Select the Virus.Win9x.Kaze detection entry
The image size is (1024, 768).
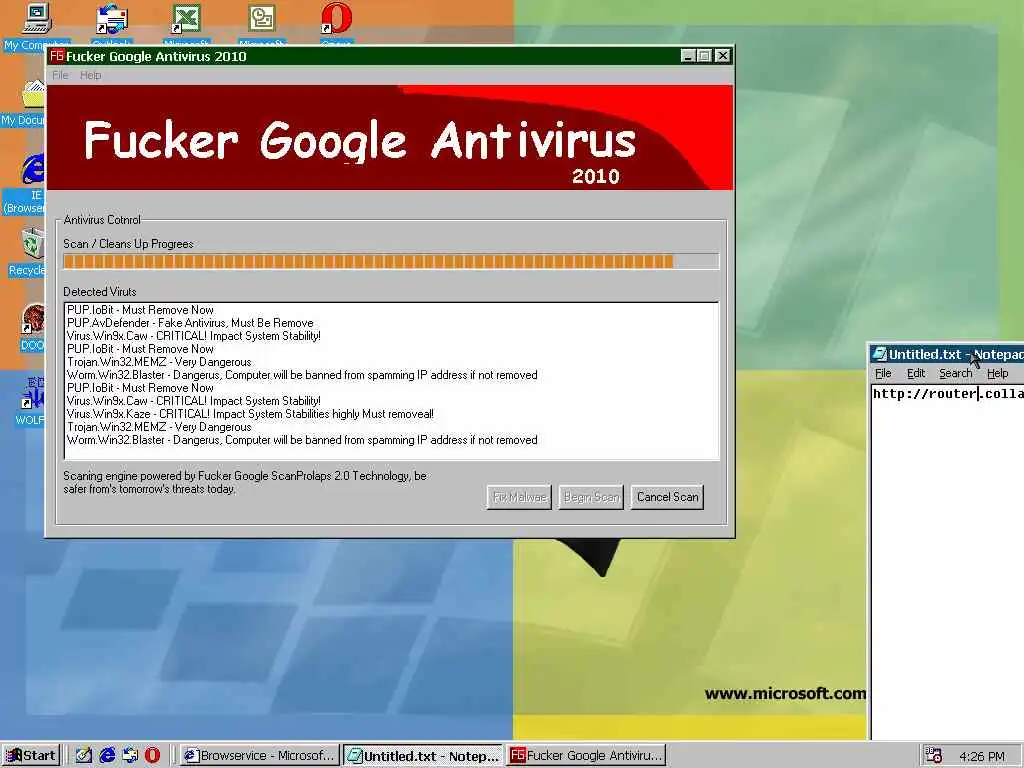(250, 414)
